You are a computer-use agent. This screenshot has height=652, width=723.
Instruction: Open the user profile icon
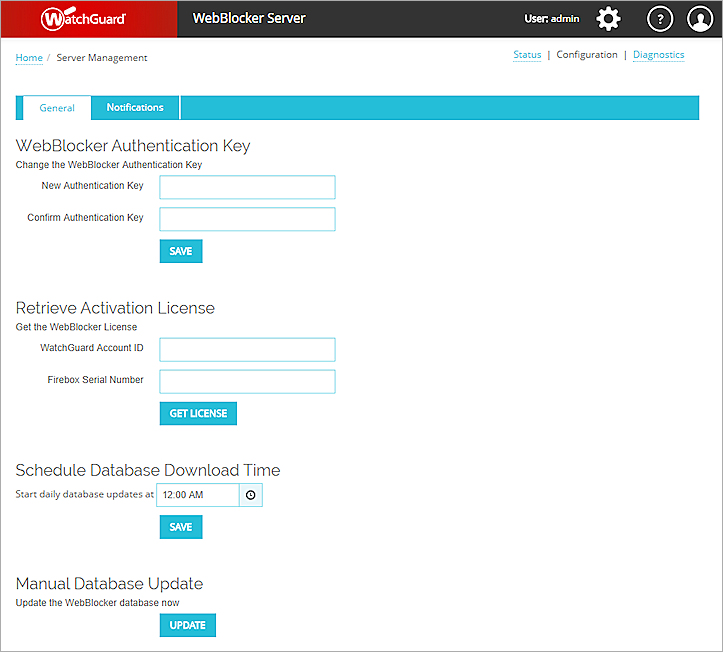[699, 19]
